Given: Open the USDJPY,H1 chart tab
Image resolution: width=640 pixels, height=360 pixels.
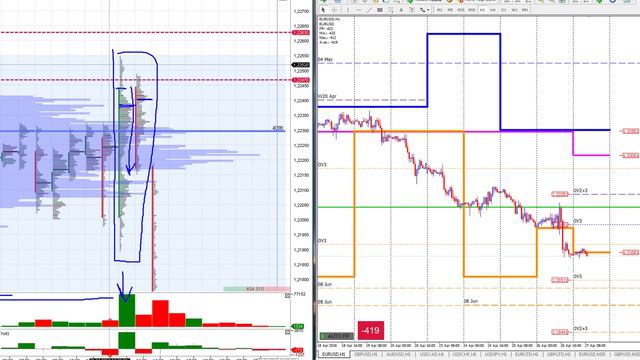Looking at the screenshot, I should pyautogui.click(x=496, y=354).
